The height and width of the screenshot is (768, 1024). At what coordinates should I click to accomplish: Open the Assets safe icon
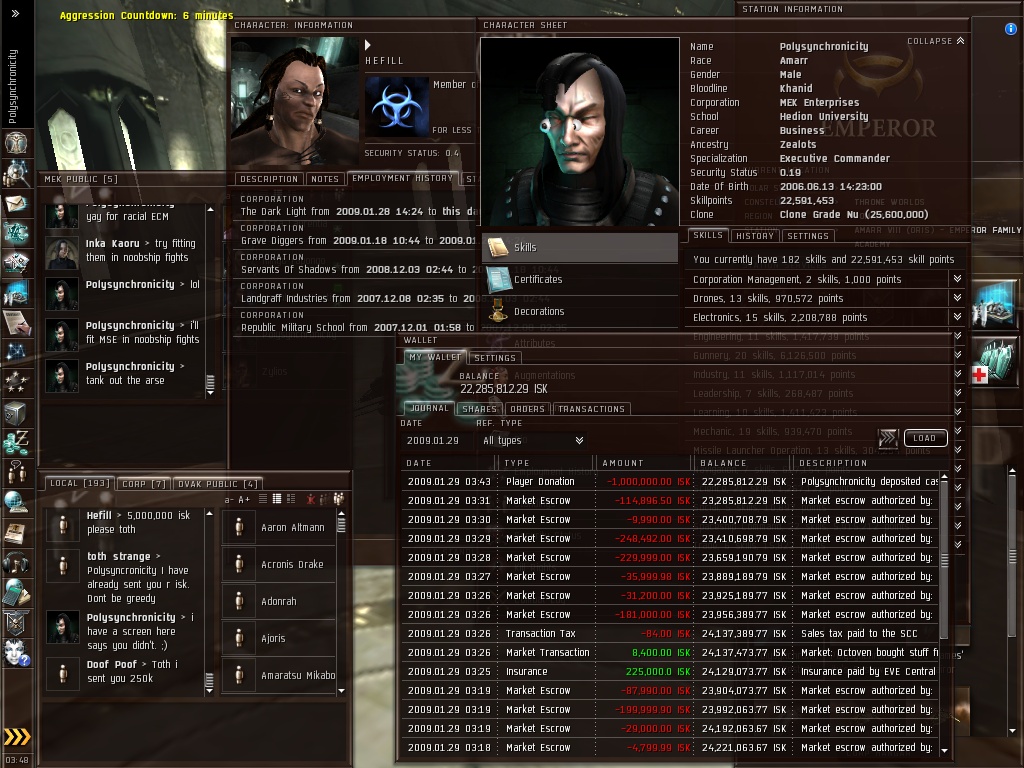pyautogui.click(x=16, y=413)
